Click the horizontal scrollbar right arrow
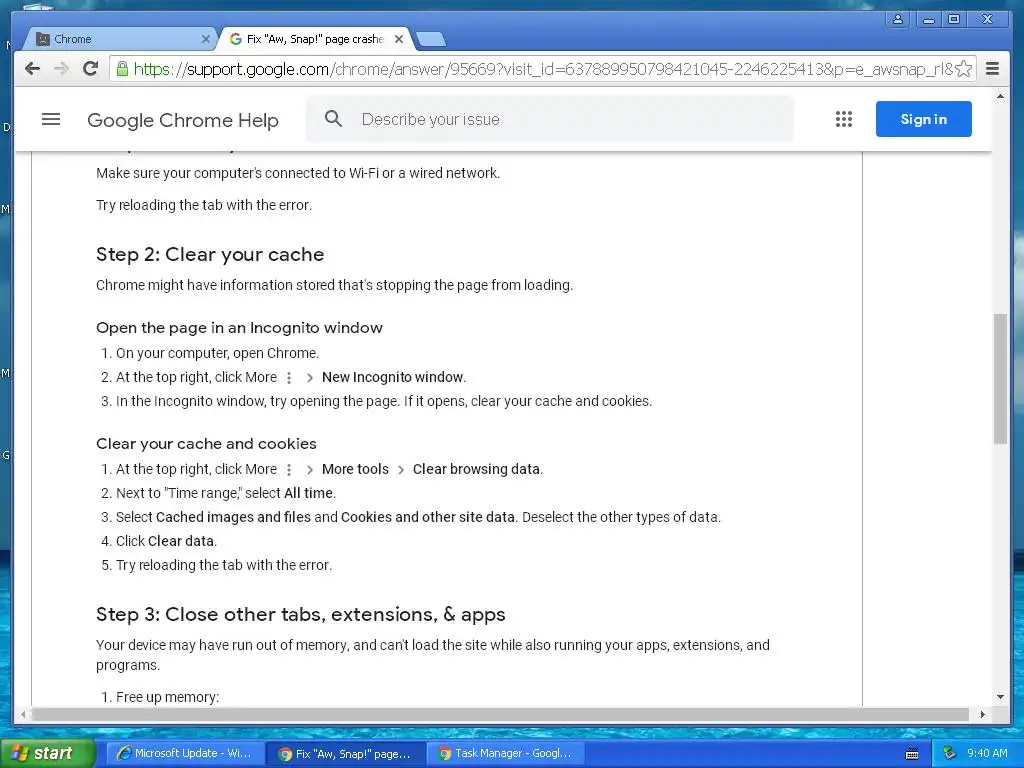Image resolution: width=1024 pixels, height=768 pixels. point(982,714)
